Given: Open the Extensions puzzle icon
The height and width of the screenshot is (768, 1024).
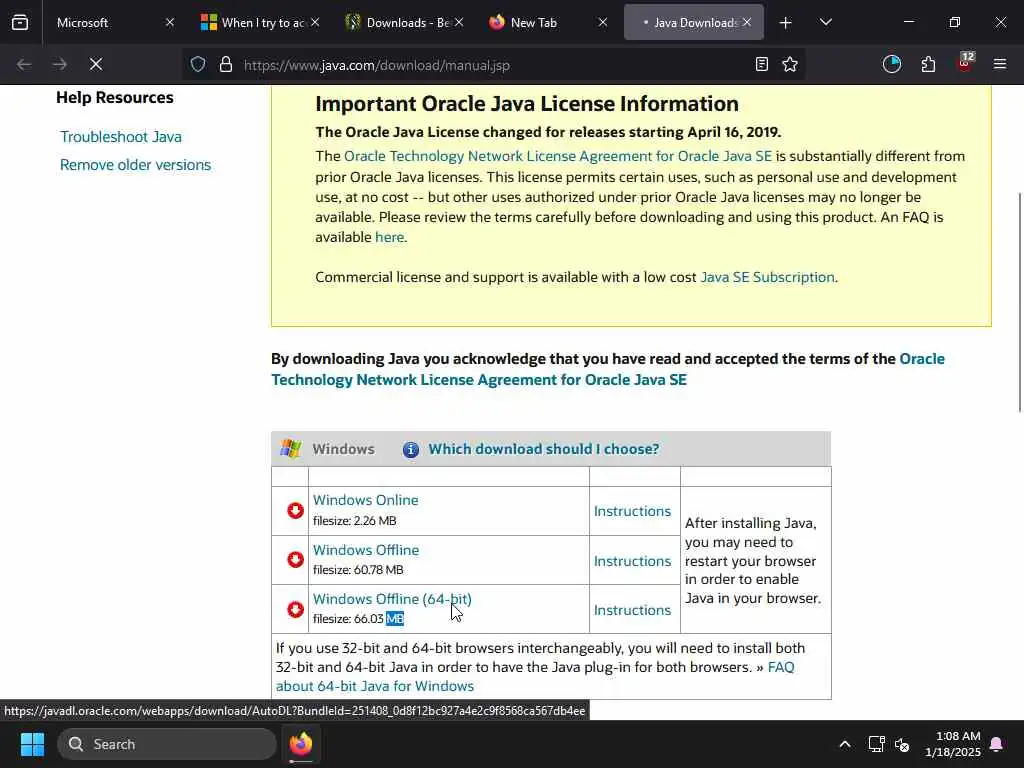Looking at the screenshot, I should coord(928,64).
